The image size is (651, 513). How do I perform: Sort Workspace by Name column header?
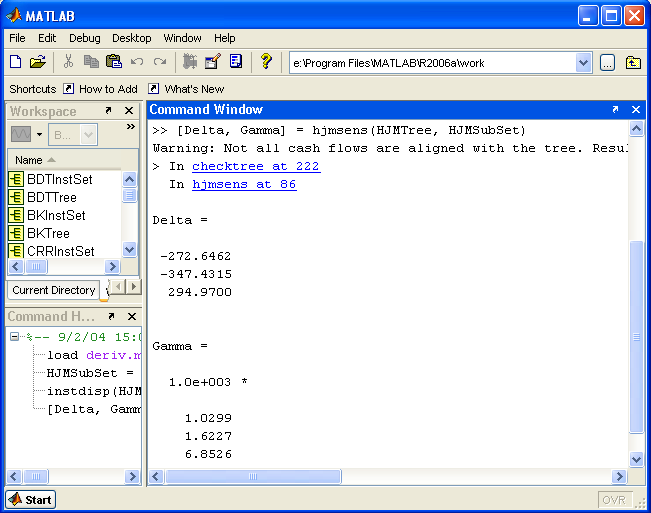[x=64, y=160]
